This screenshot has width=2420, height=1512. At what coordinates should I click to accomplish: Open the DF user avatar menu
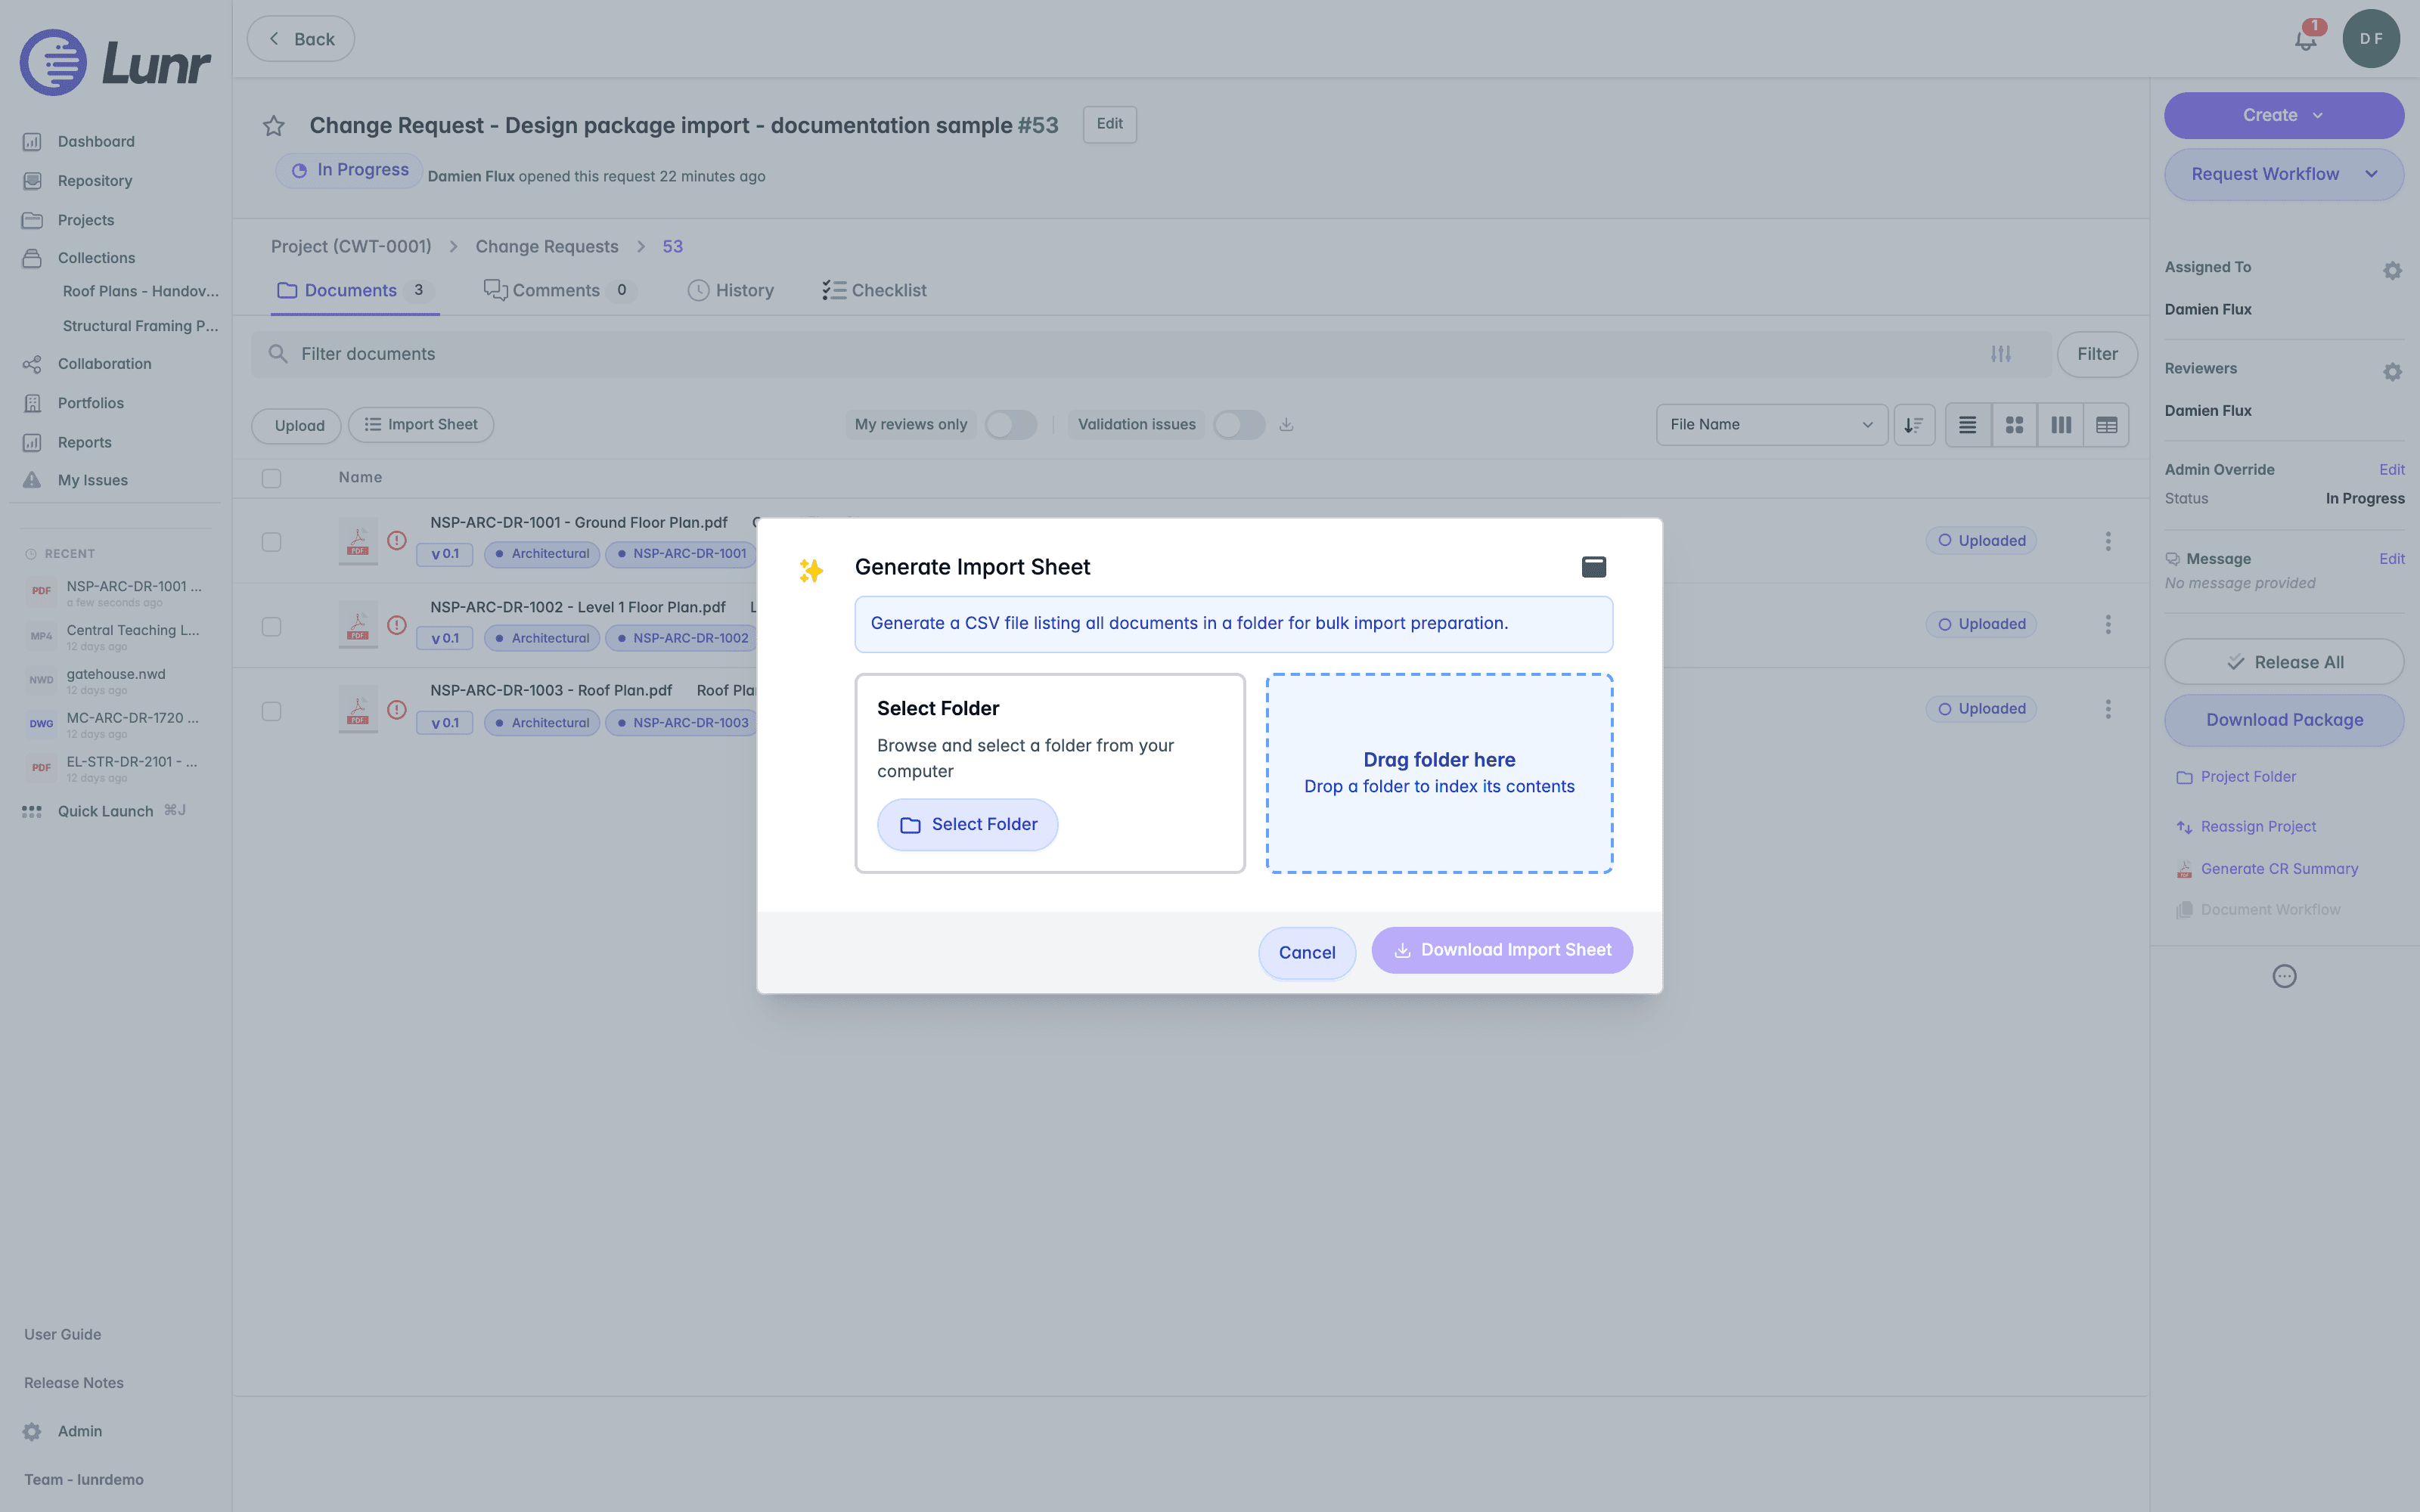coord(2371,39)
